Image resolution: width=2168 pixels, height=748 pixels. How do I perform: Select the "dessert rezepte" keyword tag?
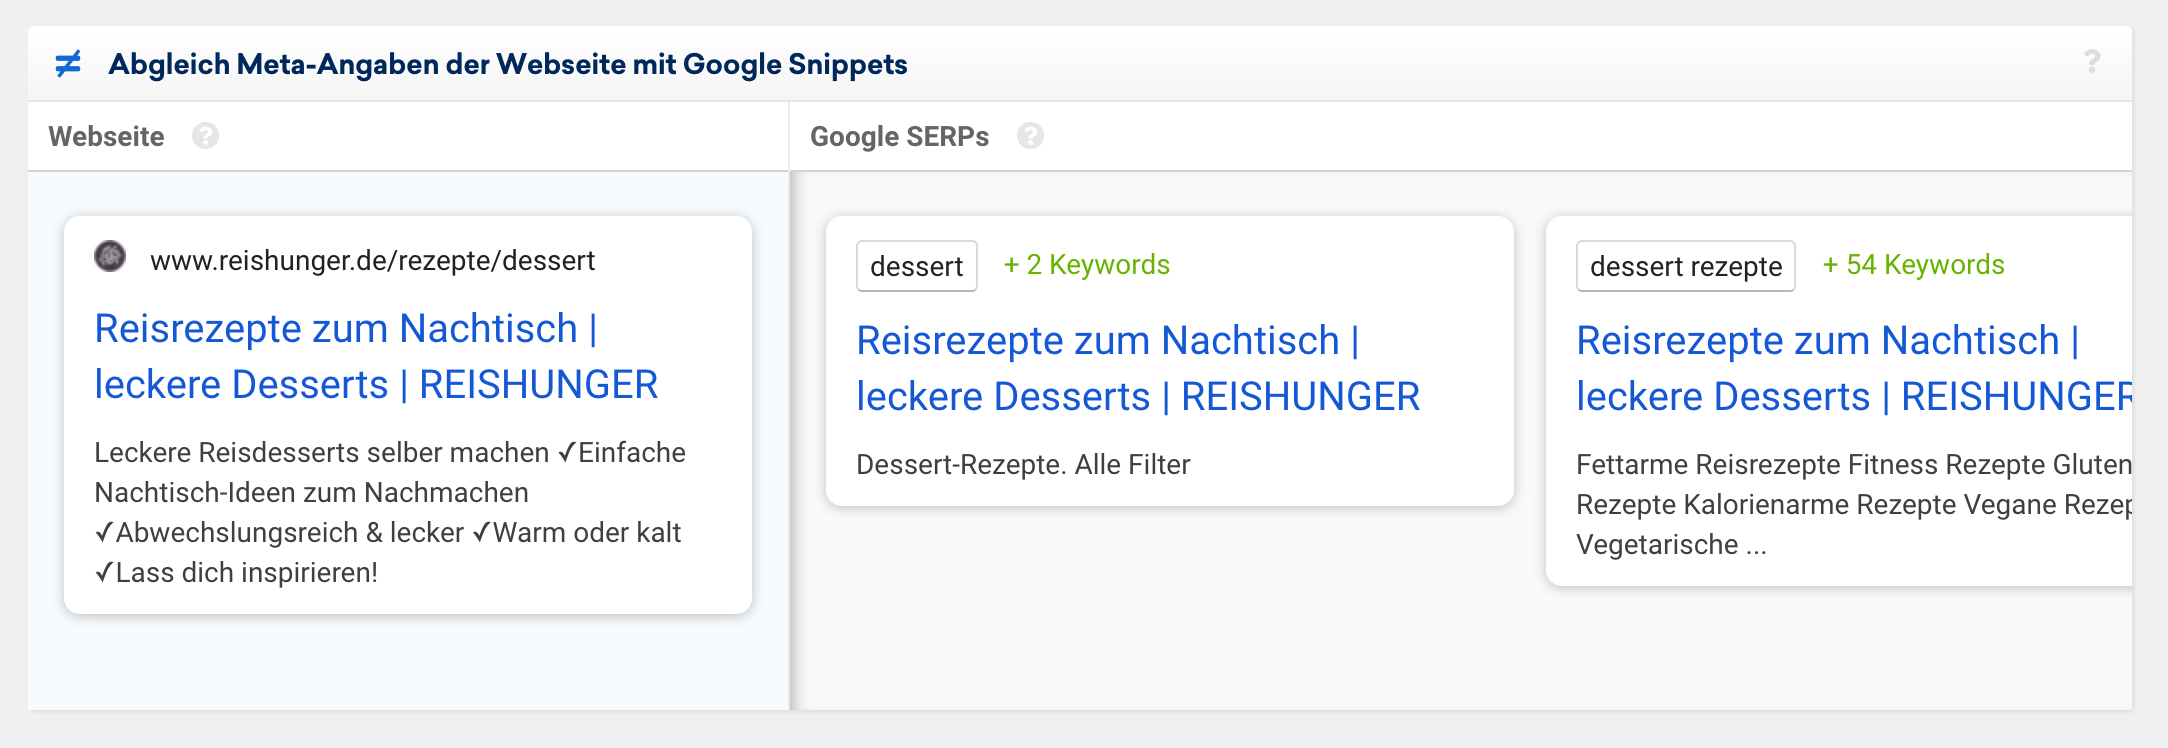click(1685, 266)
